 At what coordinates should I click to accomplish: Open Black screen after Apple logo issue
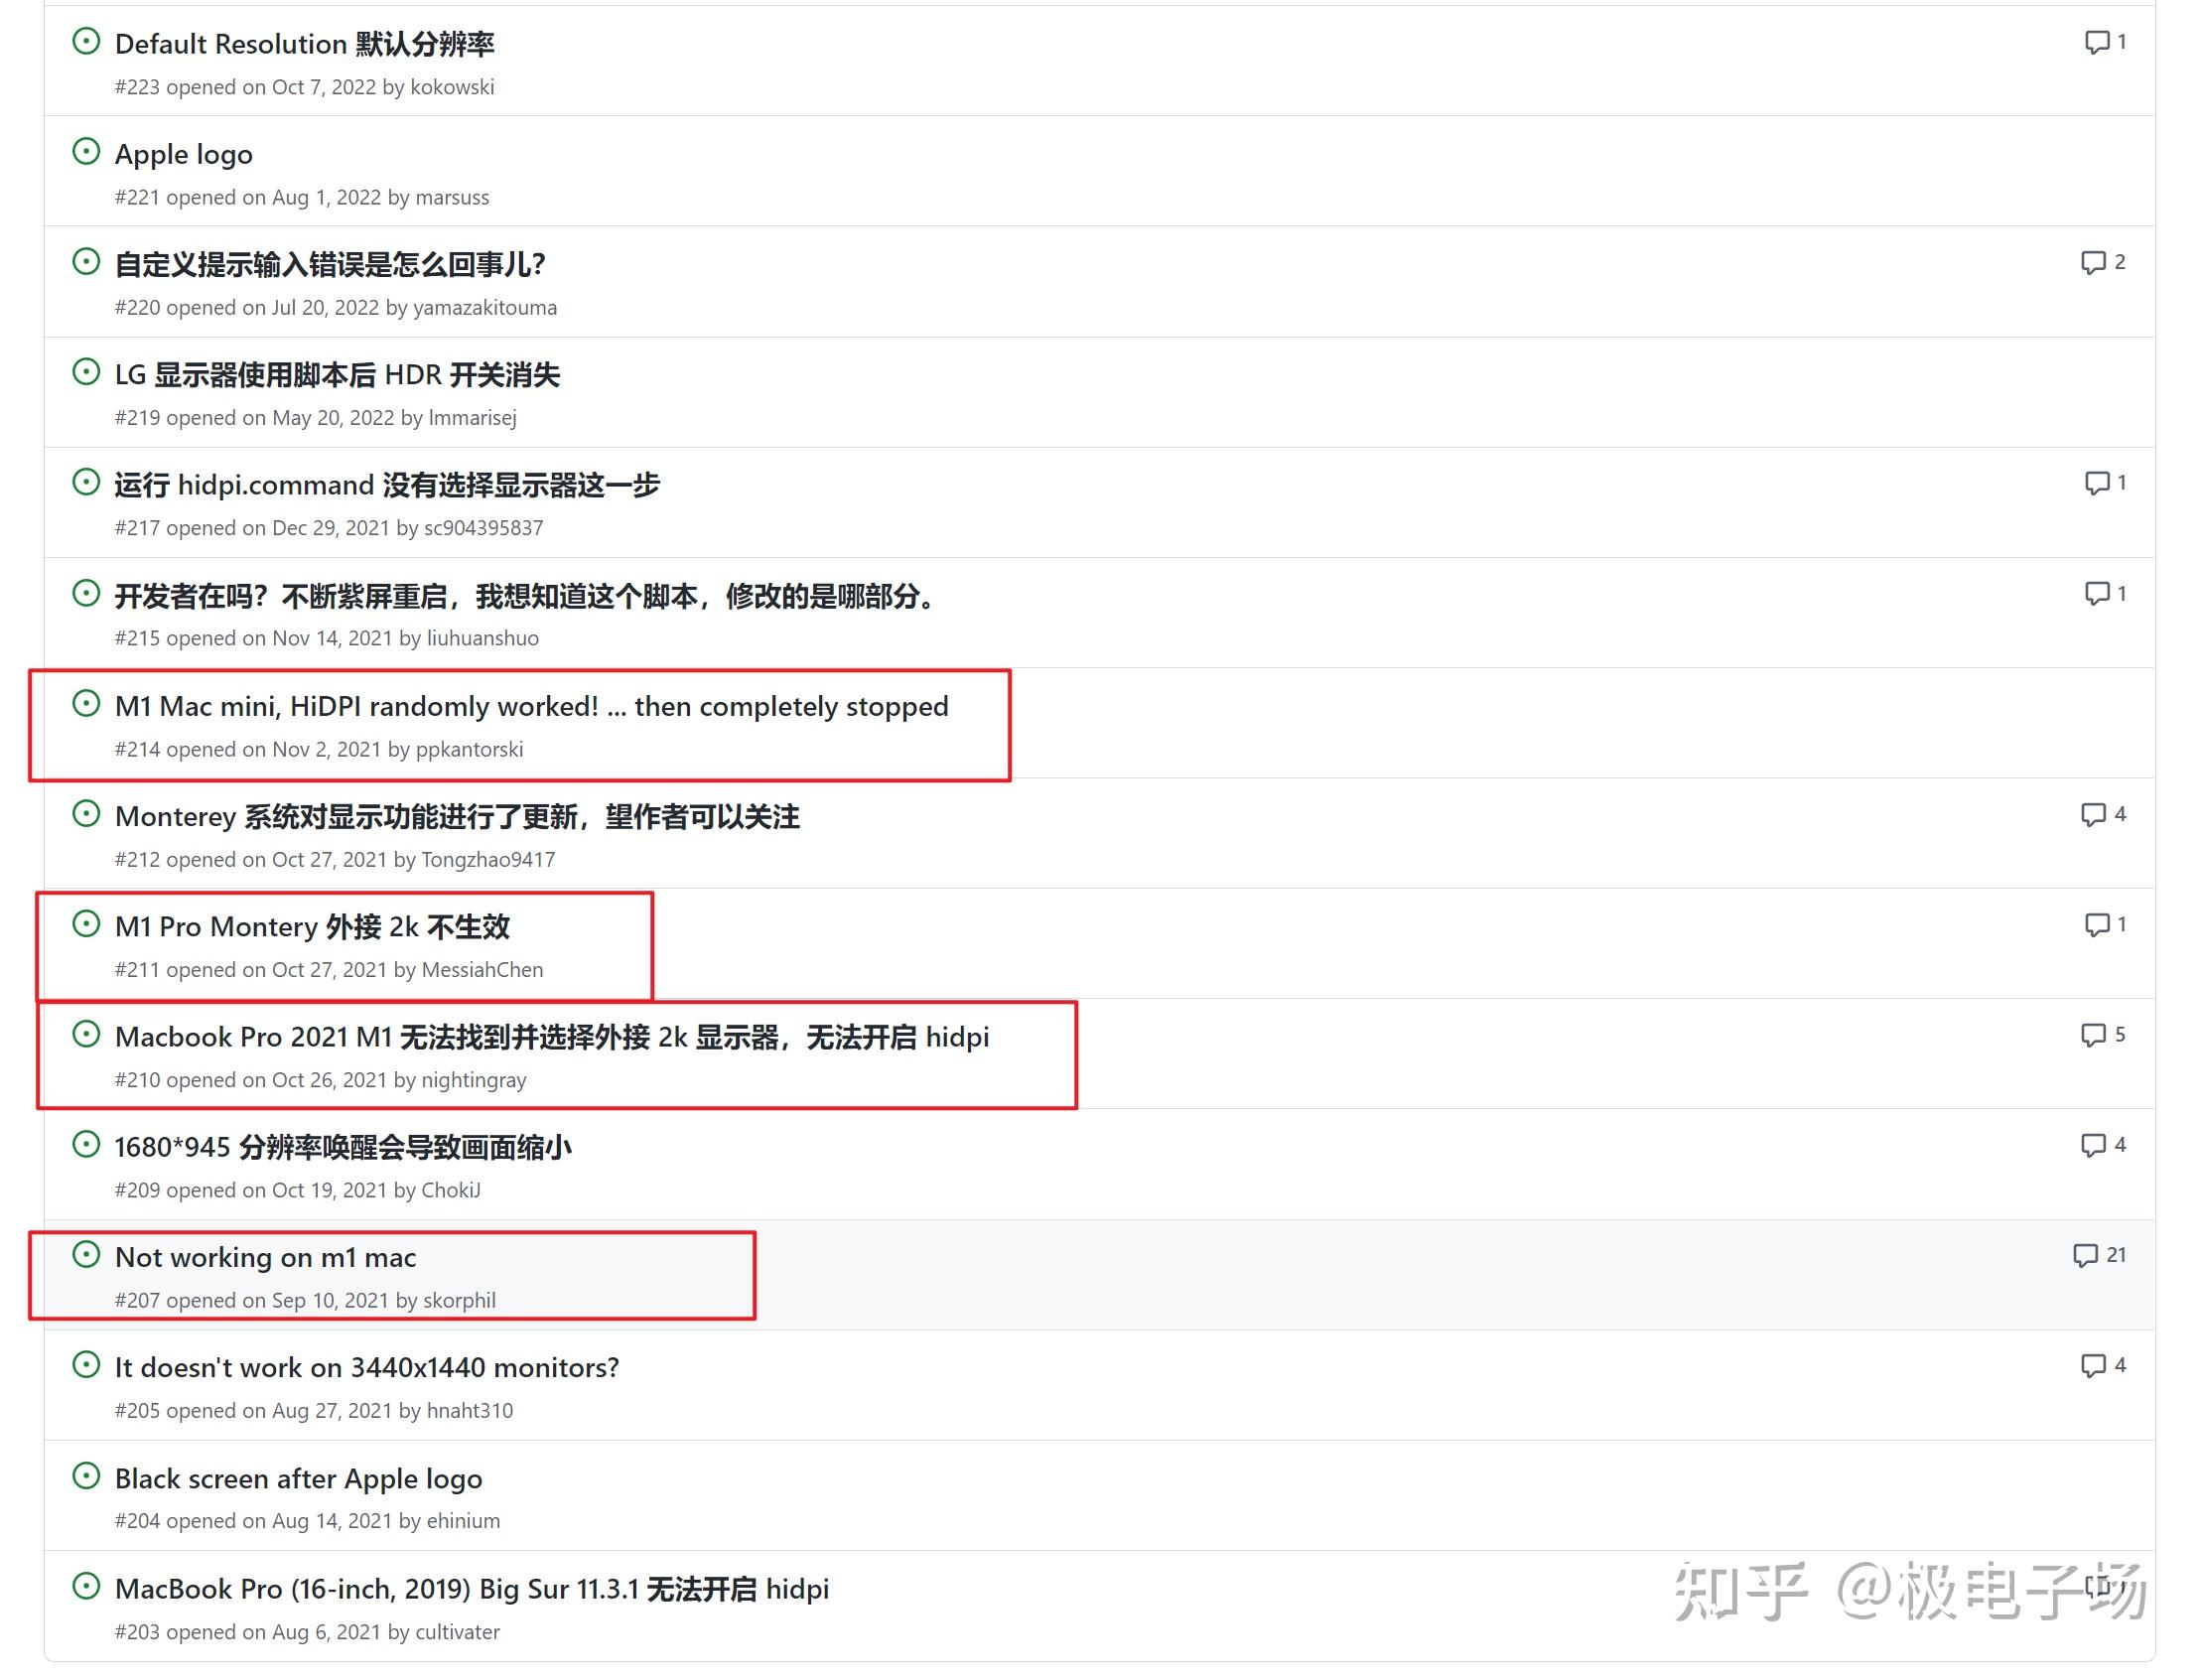pyautogui.click(x=298, y=1477)
